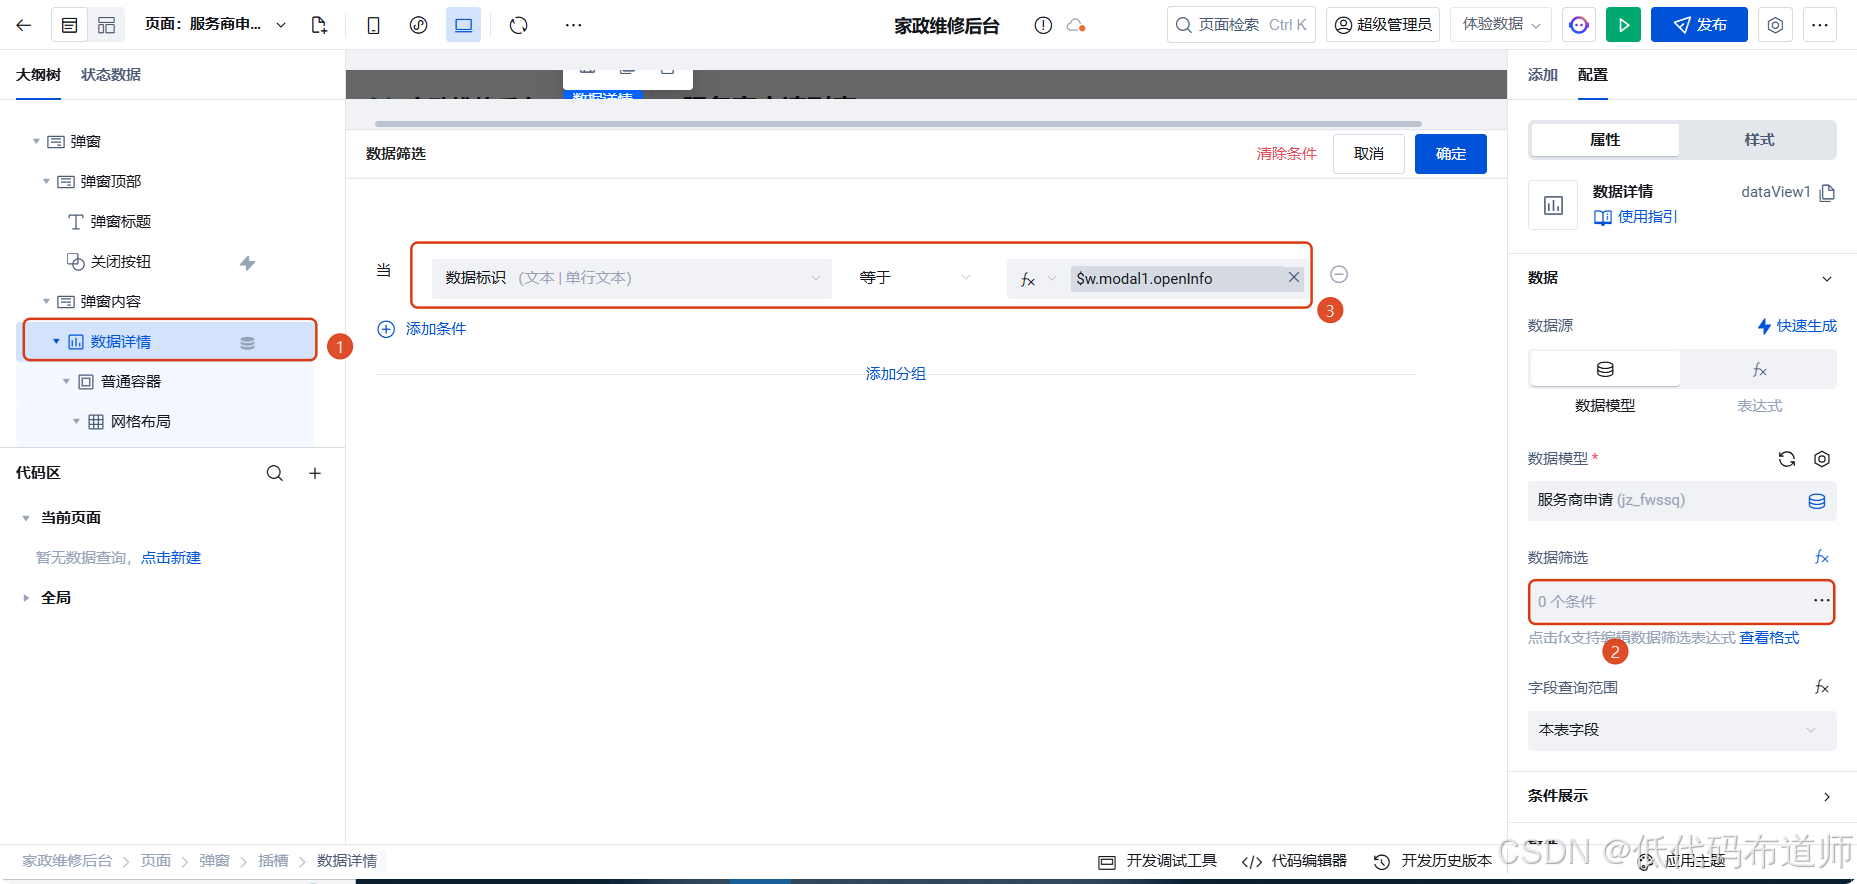The width and height of the screenshot is (1857, 884).
Task: Collapse the 弹窗内容 tree node
Action: (46, 302)
